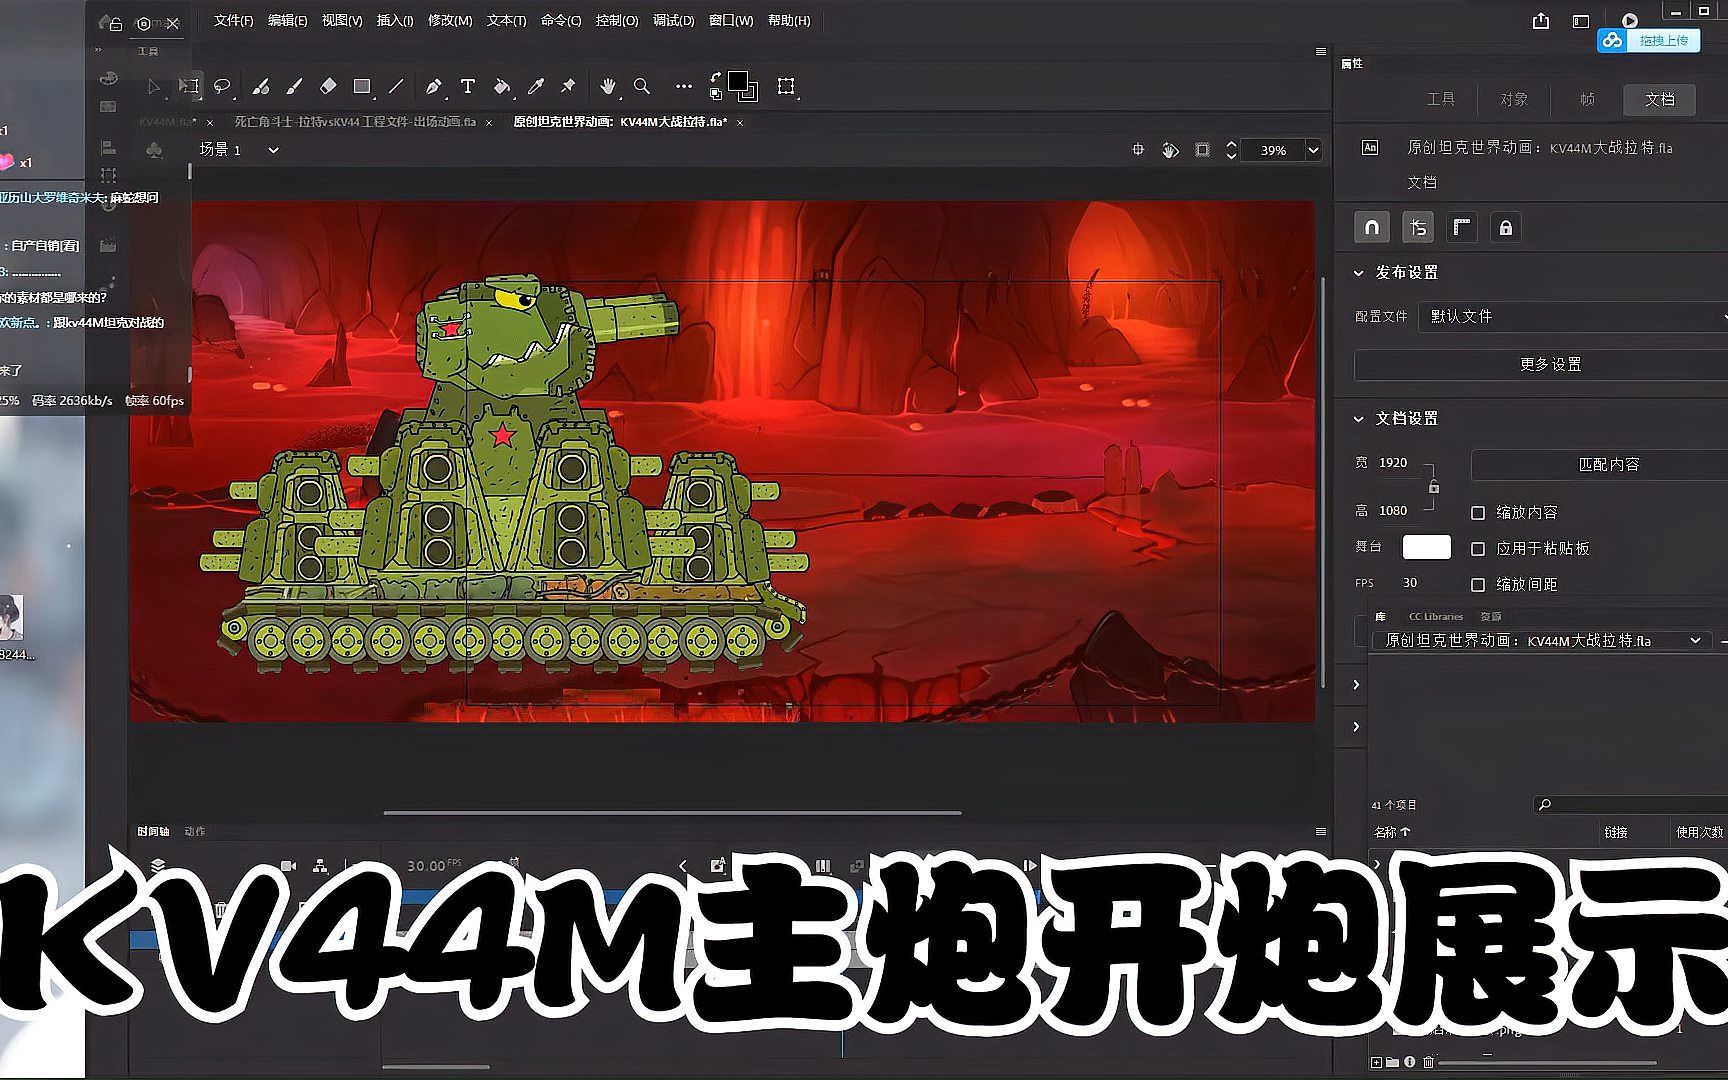The image size is (1728, 1080).
Task: Select the Line tool
Action: pyautogui.click(x=396, y=86)
